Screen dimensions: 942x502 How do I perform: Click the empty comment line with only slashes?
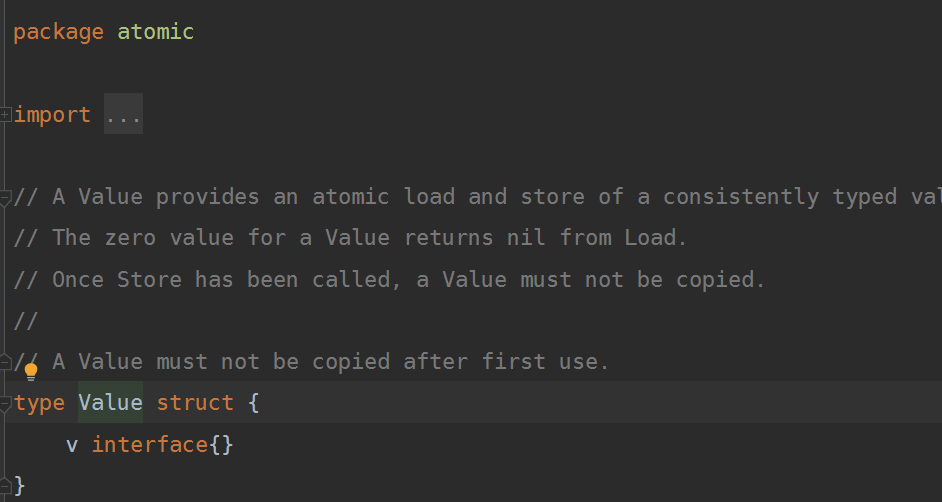tap(26, 320)
